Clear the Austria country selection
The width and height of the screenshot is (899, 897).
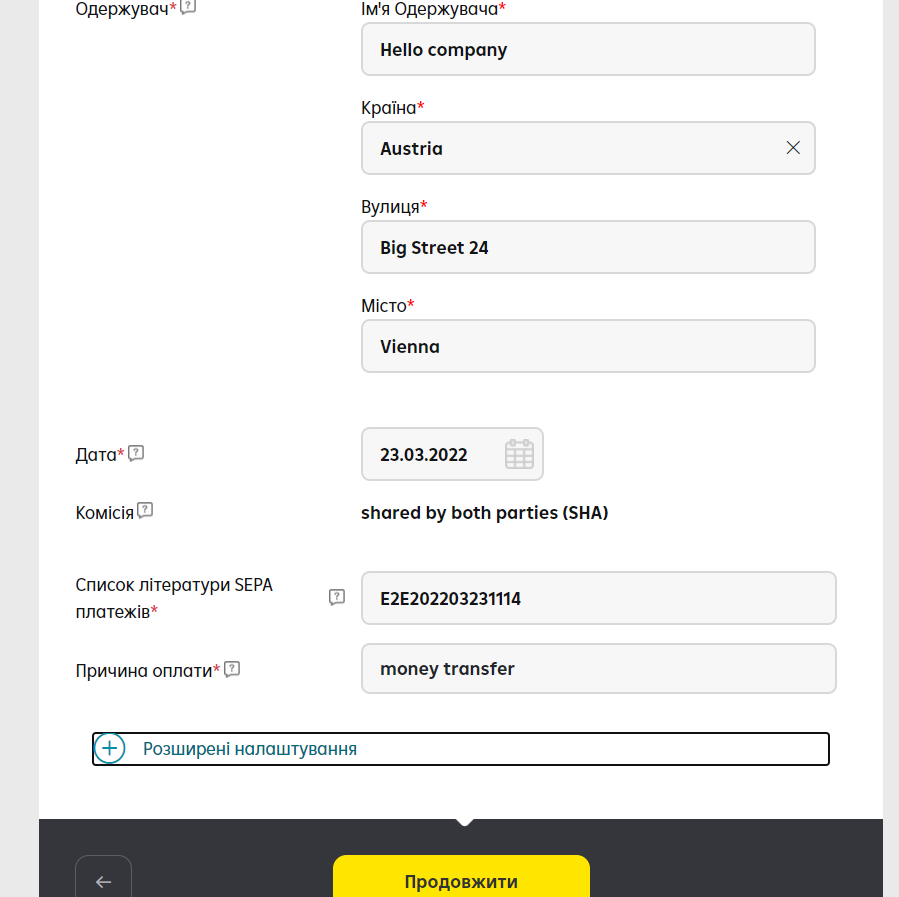pyautogui.click(x=793, y=148)
